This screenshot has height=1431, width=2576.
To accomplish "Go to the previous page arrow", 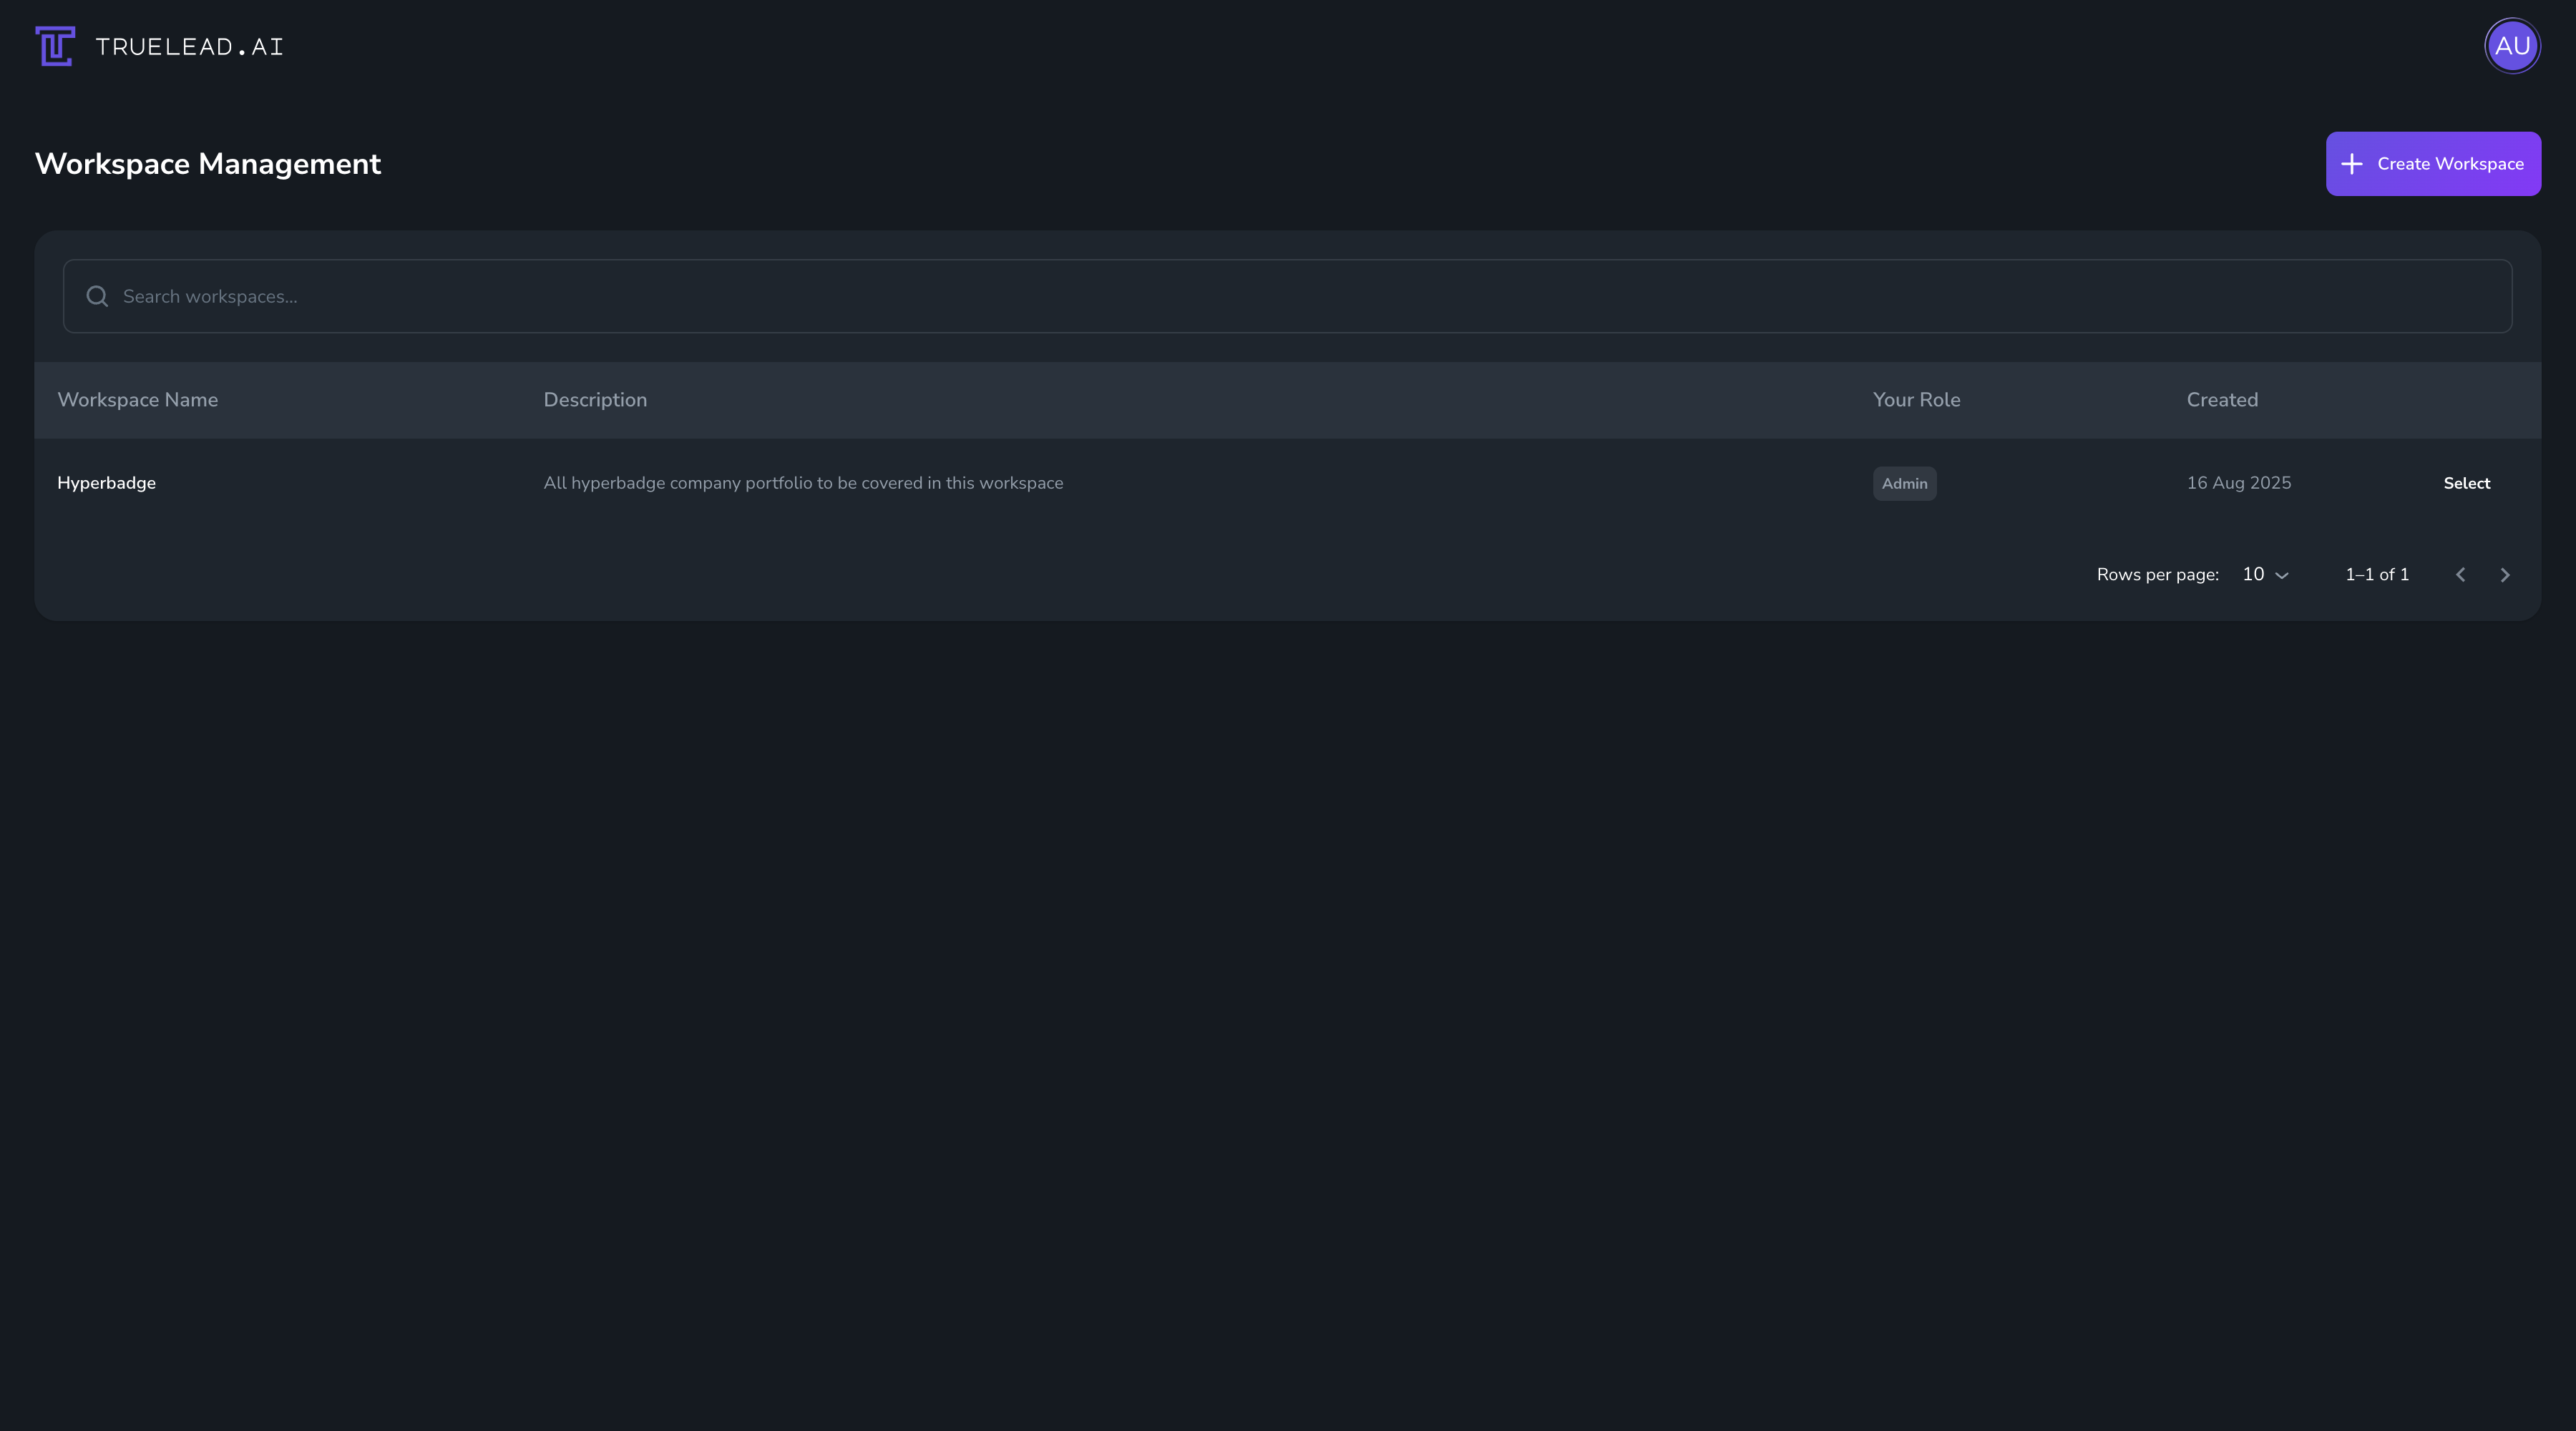I will click(x=2460, y=575).
